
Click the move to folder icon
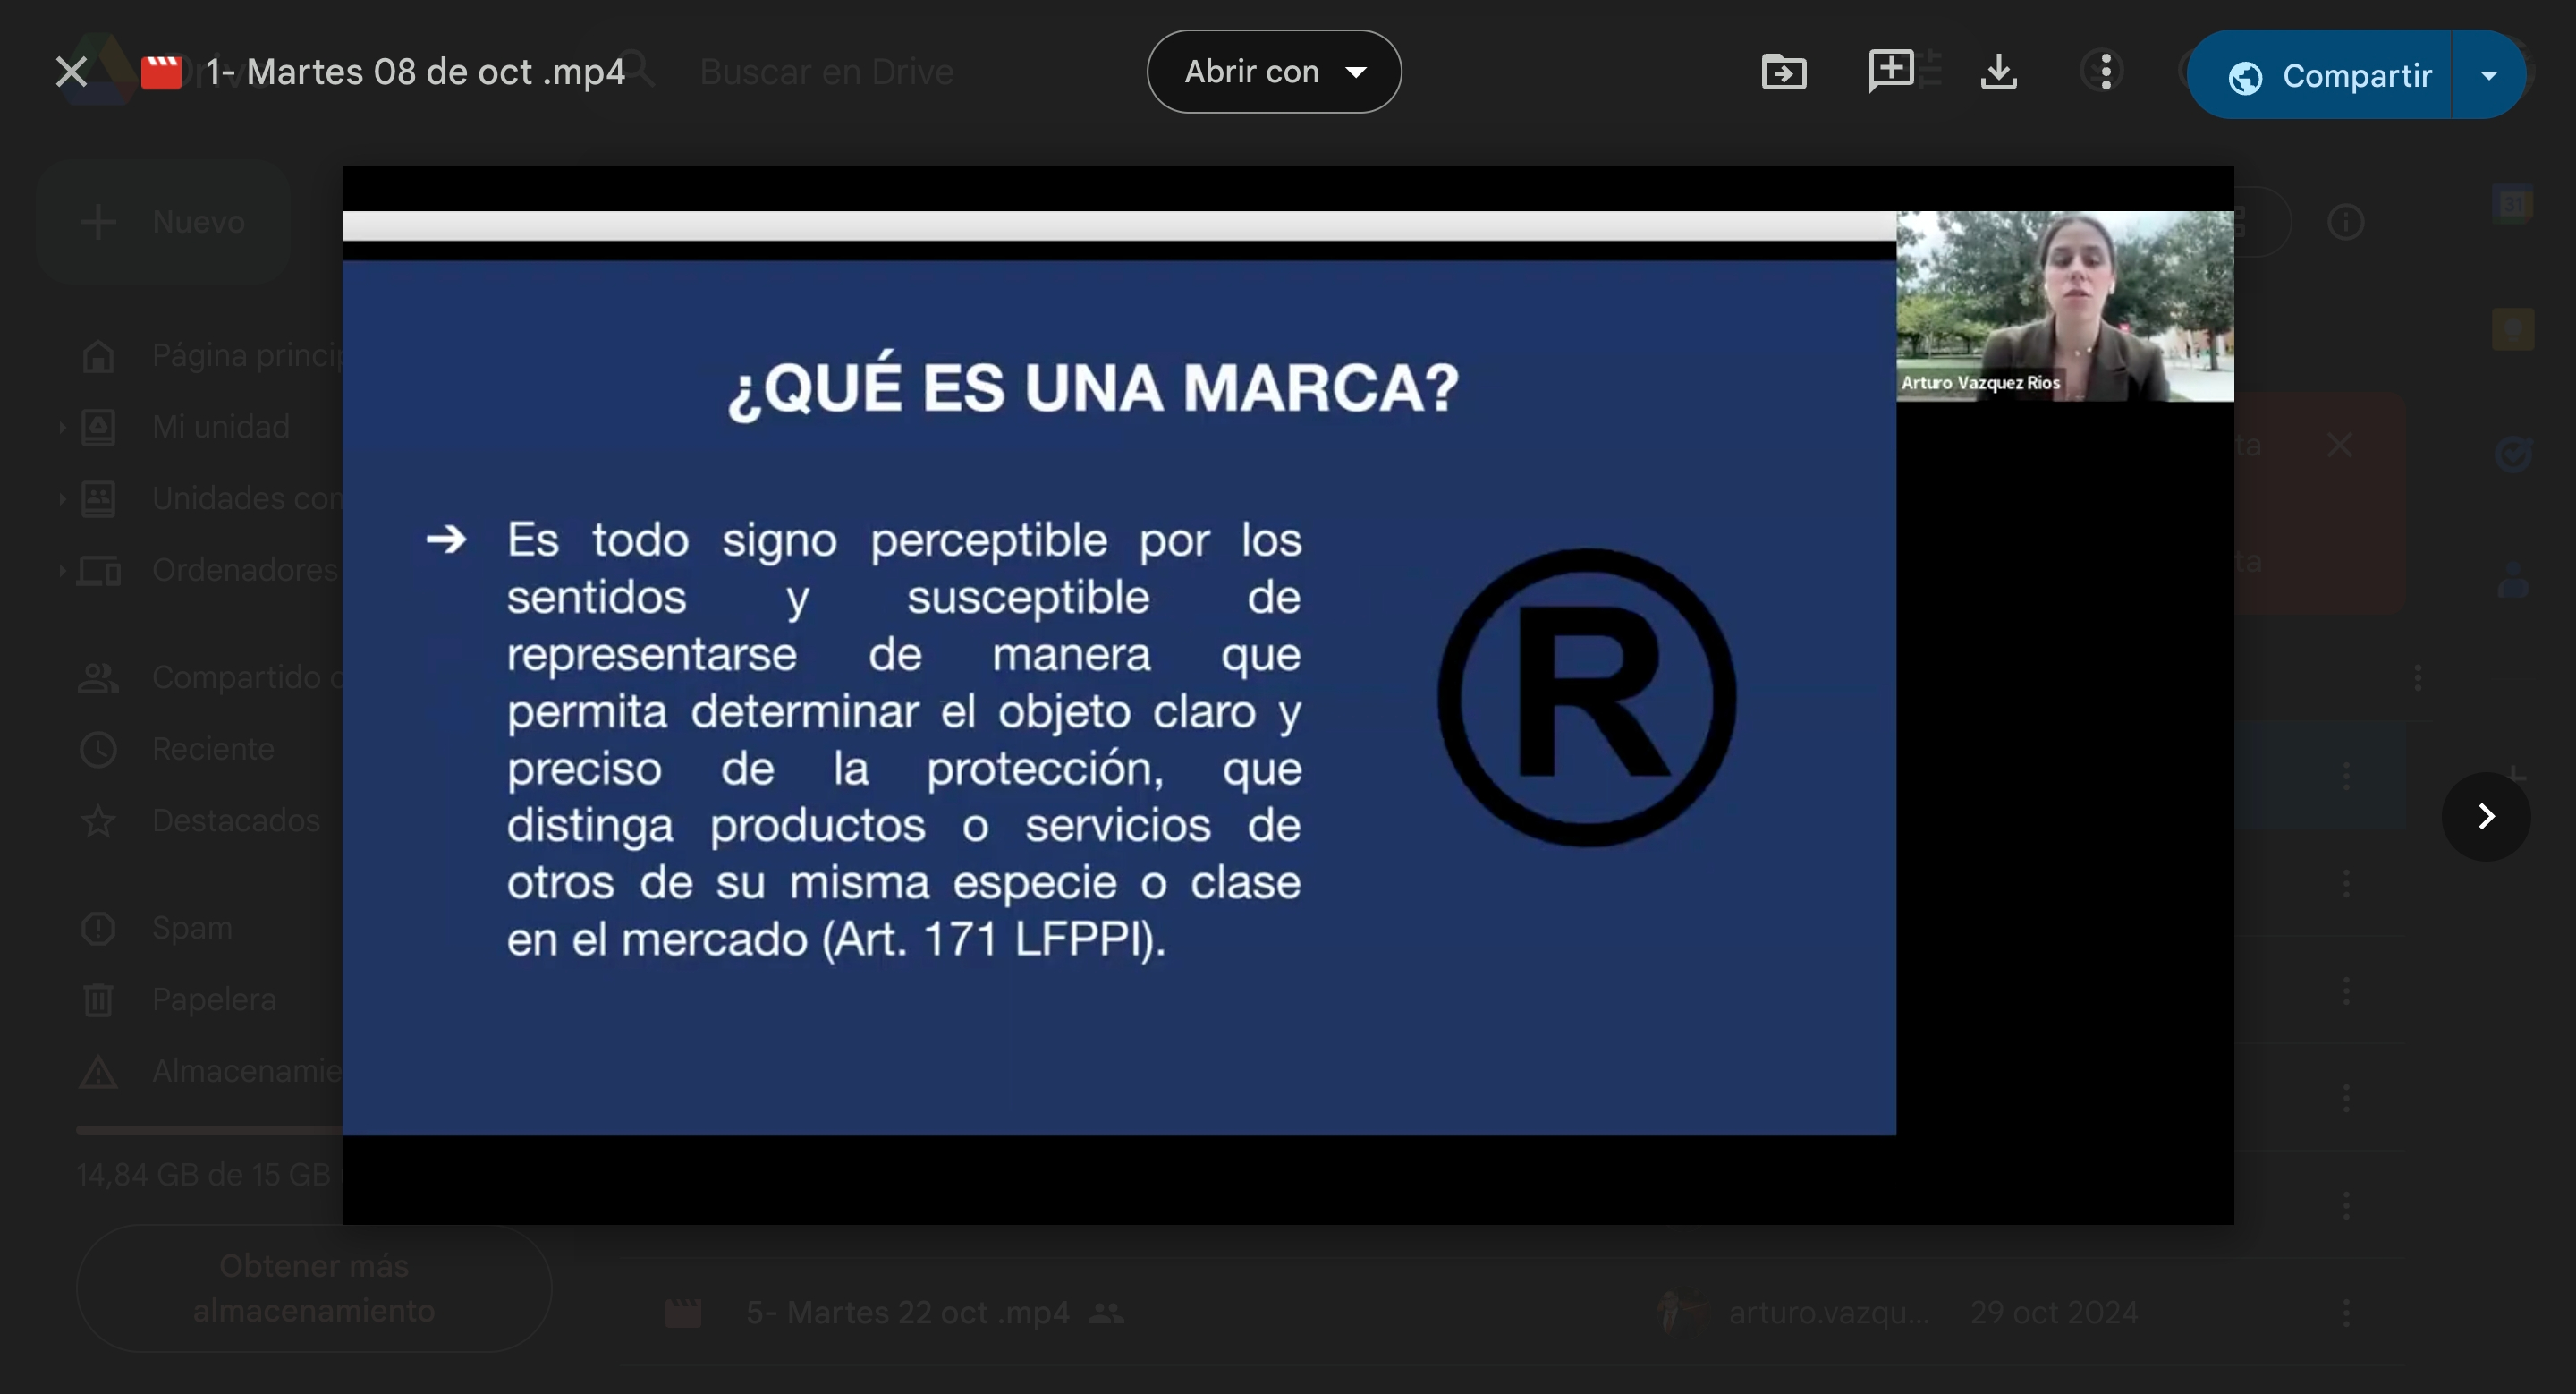pyautogui.click(x=1784, y=72)
